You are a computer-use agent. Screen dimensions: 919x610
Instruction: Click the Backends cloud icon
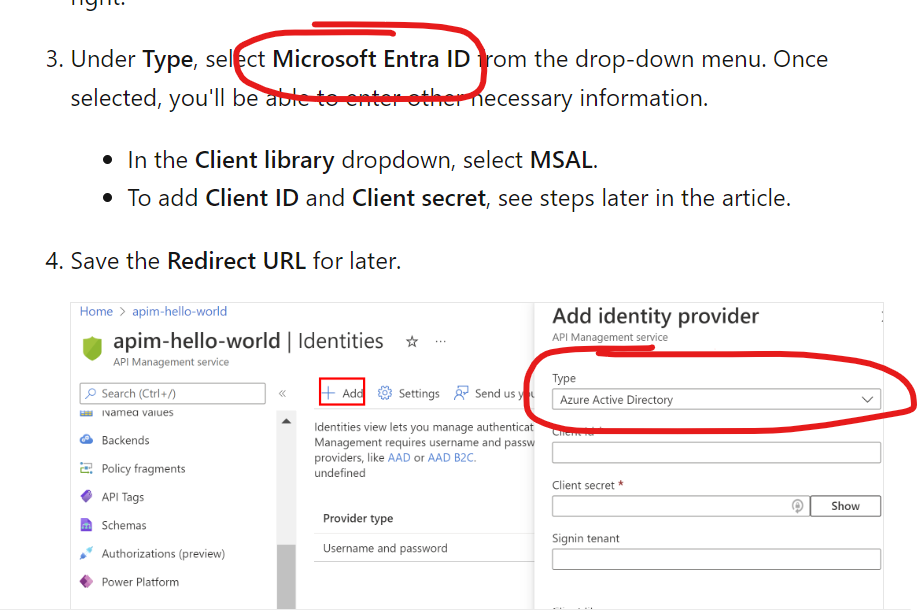(86, 439)
